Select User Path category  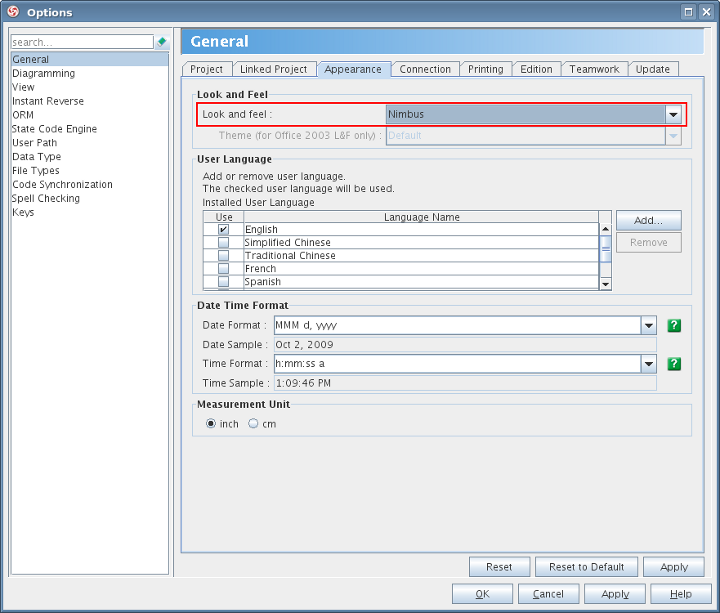click(x=90, y=143)
